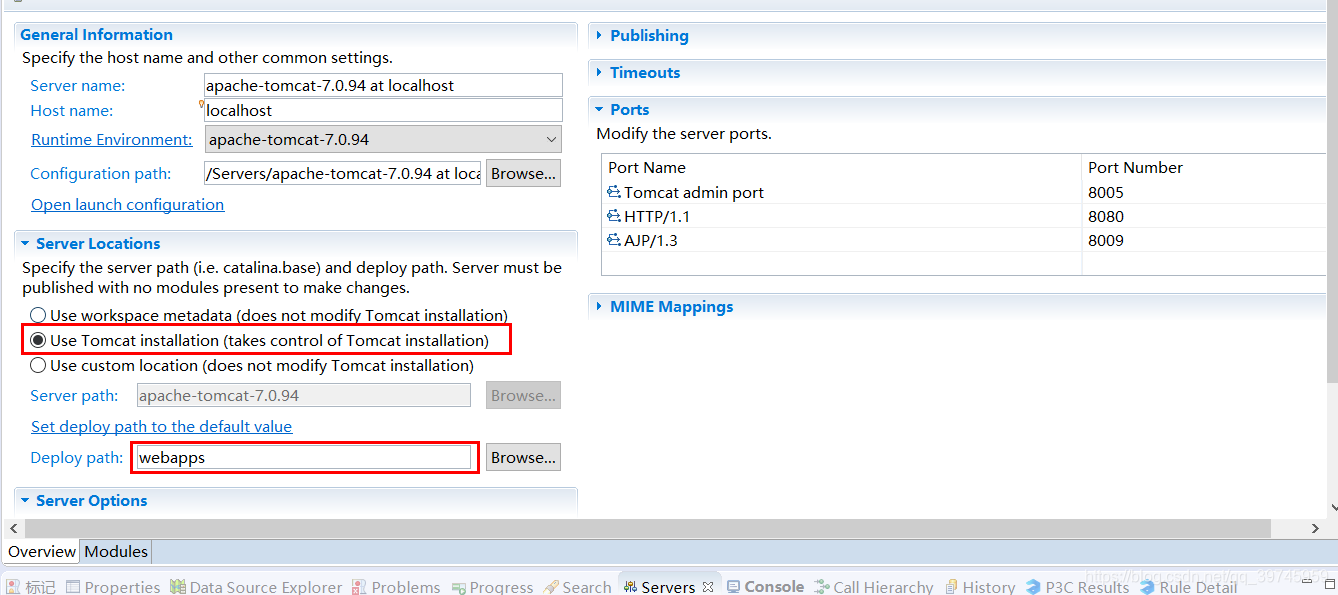Focus the Configuration path field
The width and height of the screenshot is (1338, 595).
click(x=343, y=173)
